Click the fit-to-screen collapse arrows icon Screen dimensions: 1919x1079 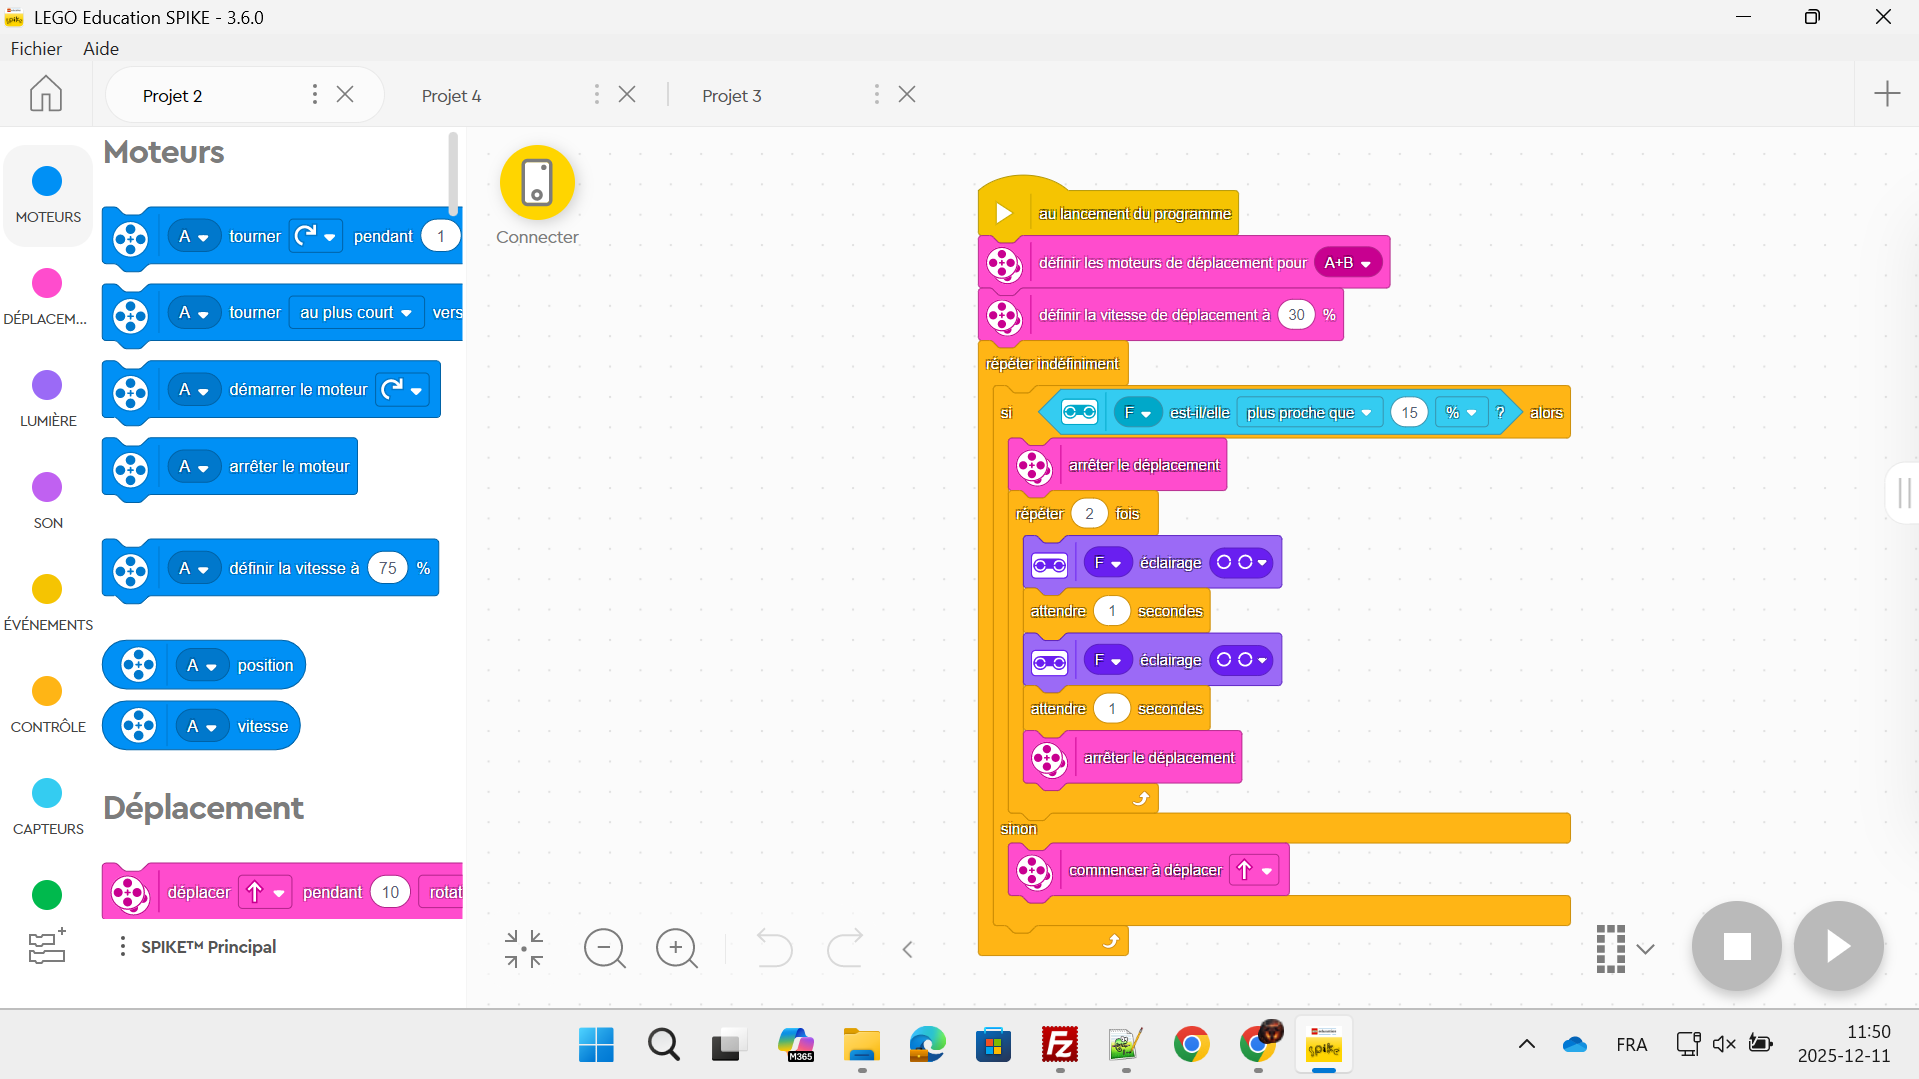pos(524,948)
